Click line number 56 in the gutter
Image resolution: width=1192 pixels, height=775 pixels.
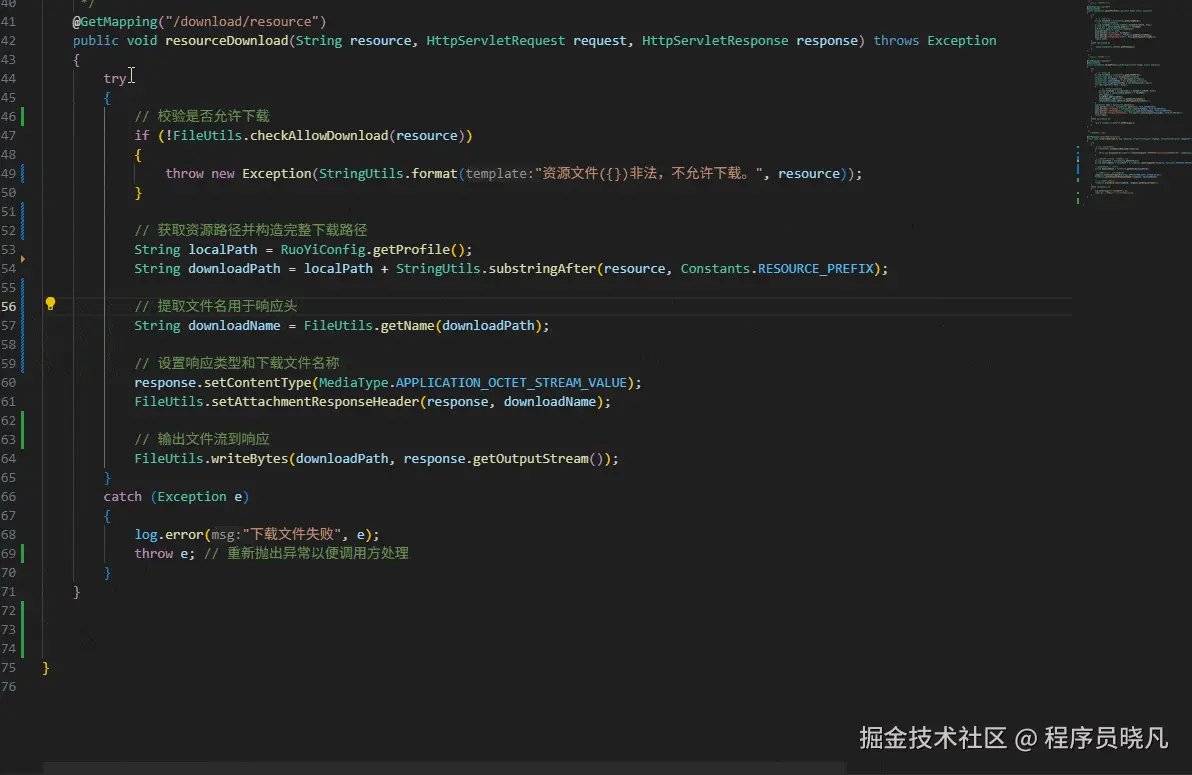pyautogui.click(x=9, y=307)
